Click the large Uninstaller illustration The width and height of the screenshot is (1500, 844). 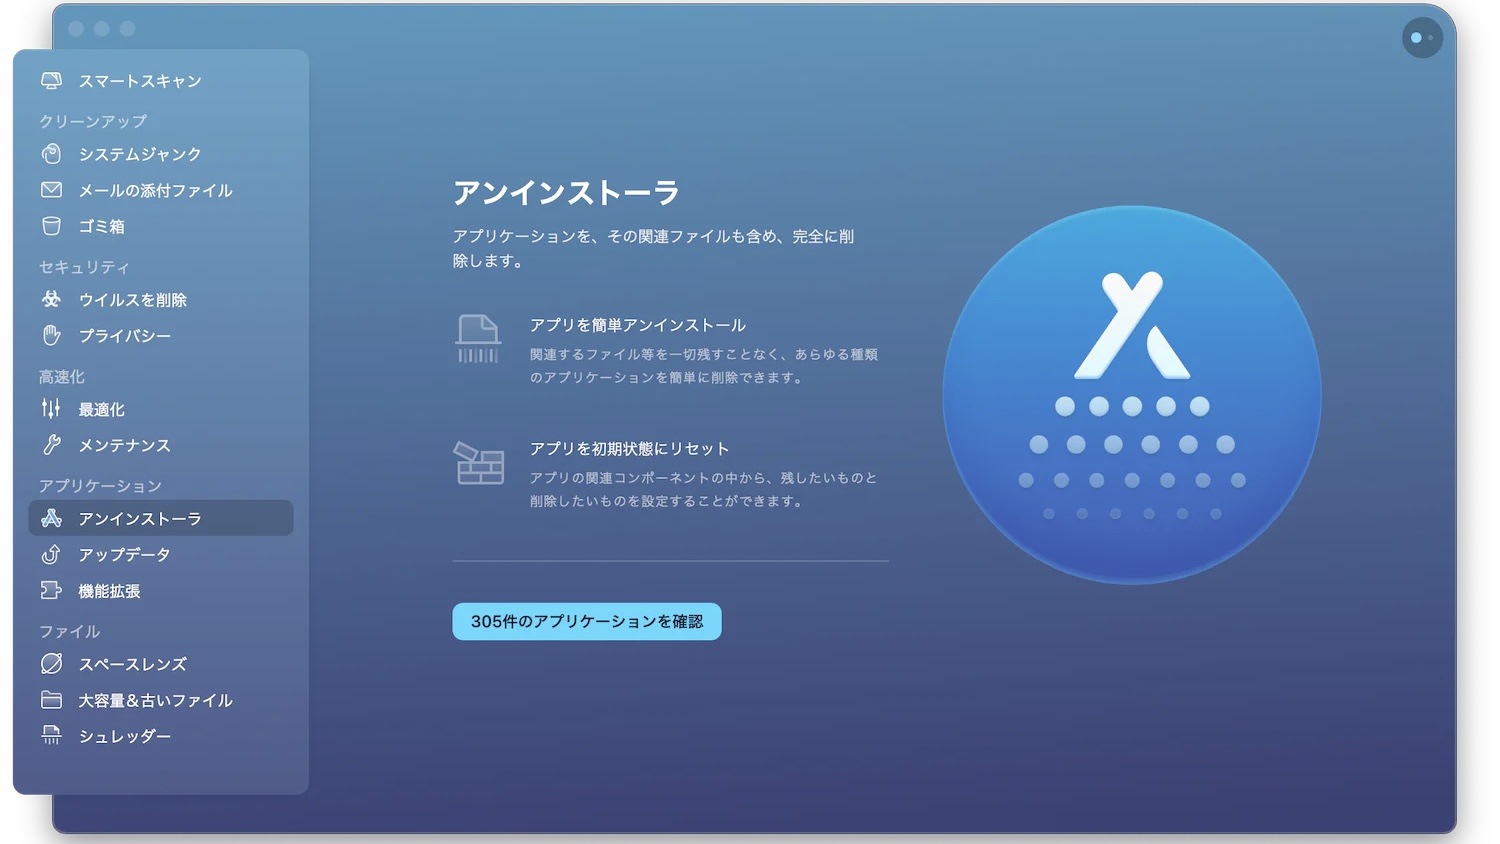[1131, 395]
